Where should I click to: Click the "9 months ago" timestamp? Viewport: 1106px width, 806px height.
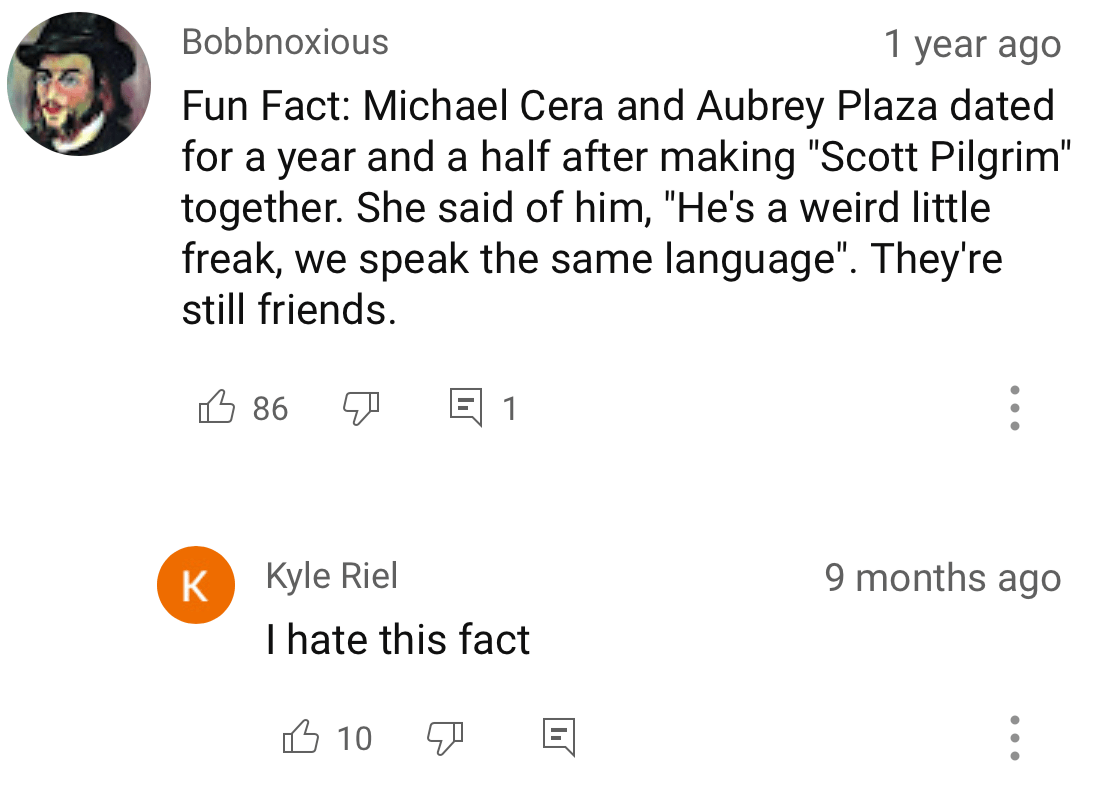point(942,578)
